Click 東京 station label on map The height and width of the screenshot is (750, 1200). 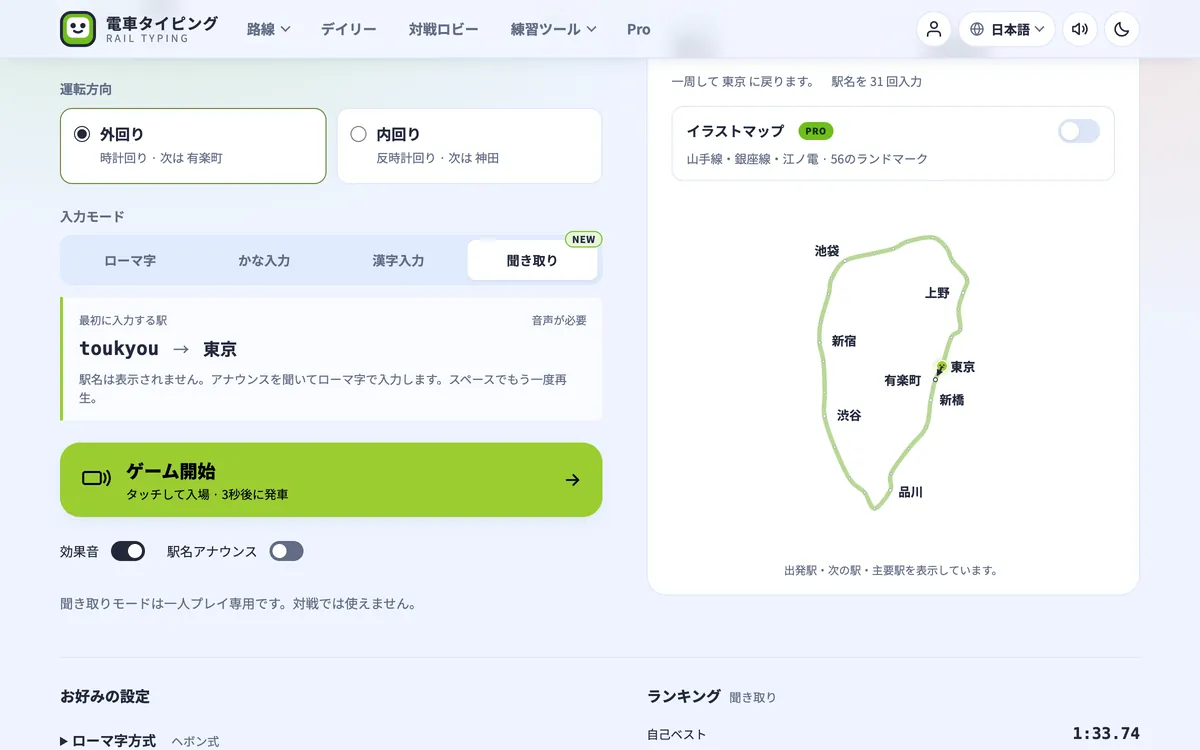point(963,367)
